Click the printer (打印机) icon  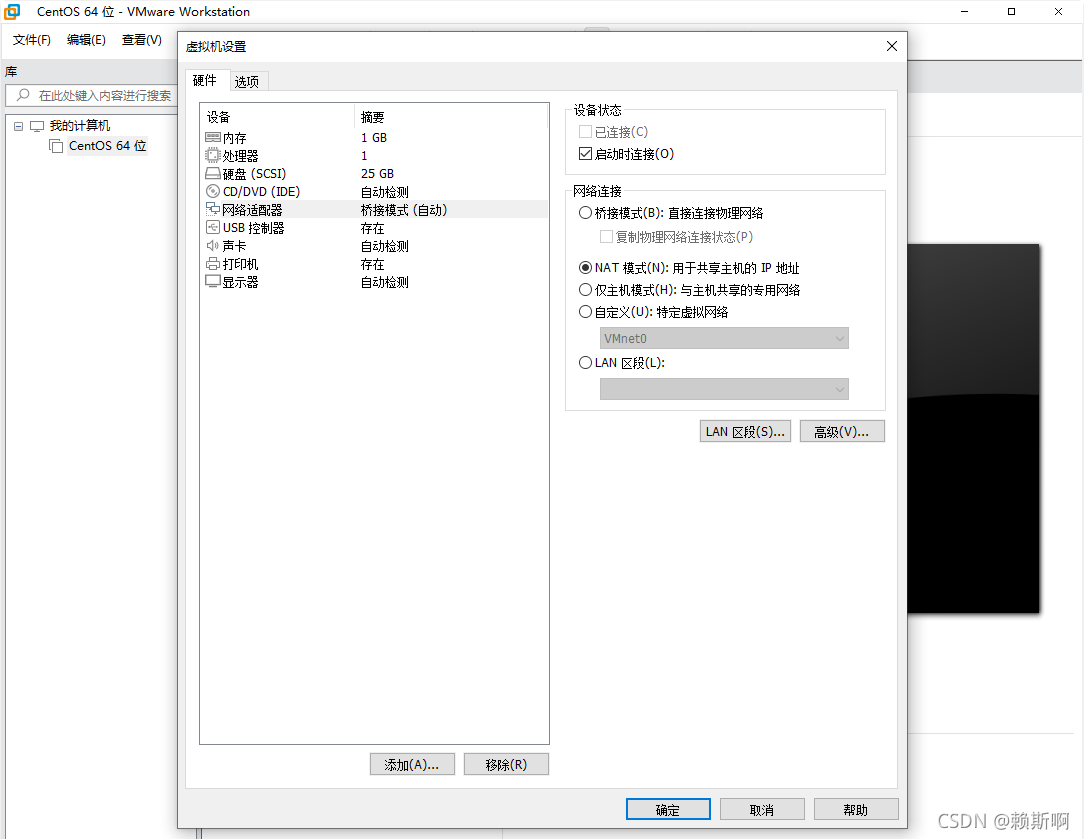(213, 263)
